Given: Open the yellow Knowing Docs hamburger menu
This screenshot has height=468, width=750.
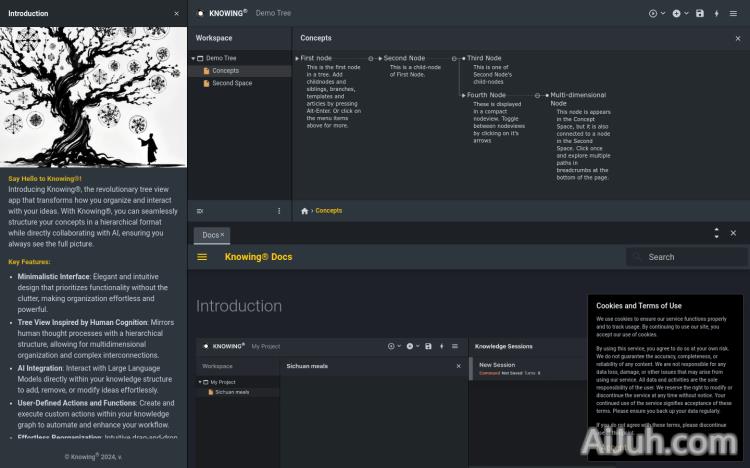Looking at the screenshot, I should coord(202,257).
